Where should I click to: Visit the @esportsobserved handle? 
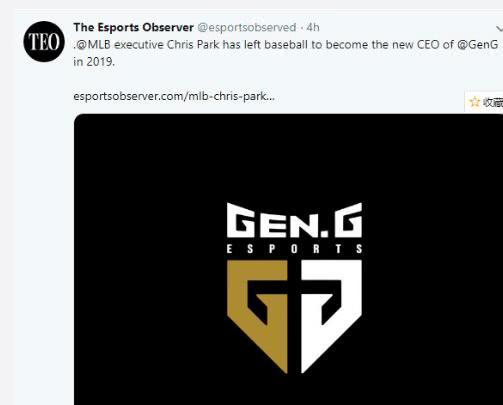point(247,27)
